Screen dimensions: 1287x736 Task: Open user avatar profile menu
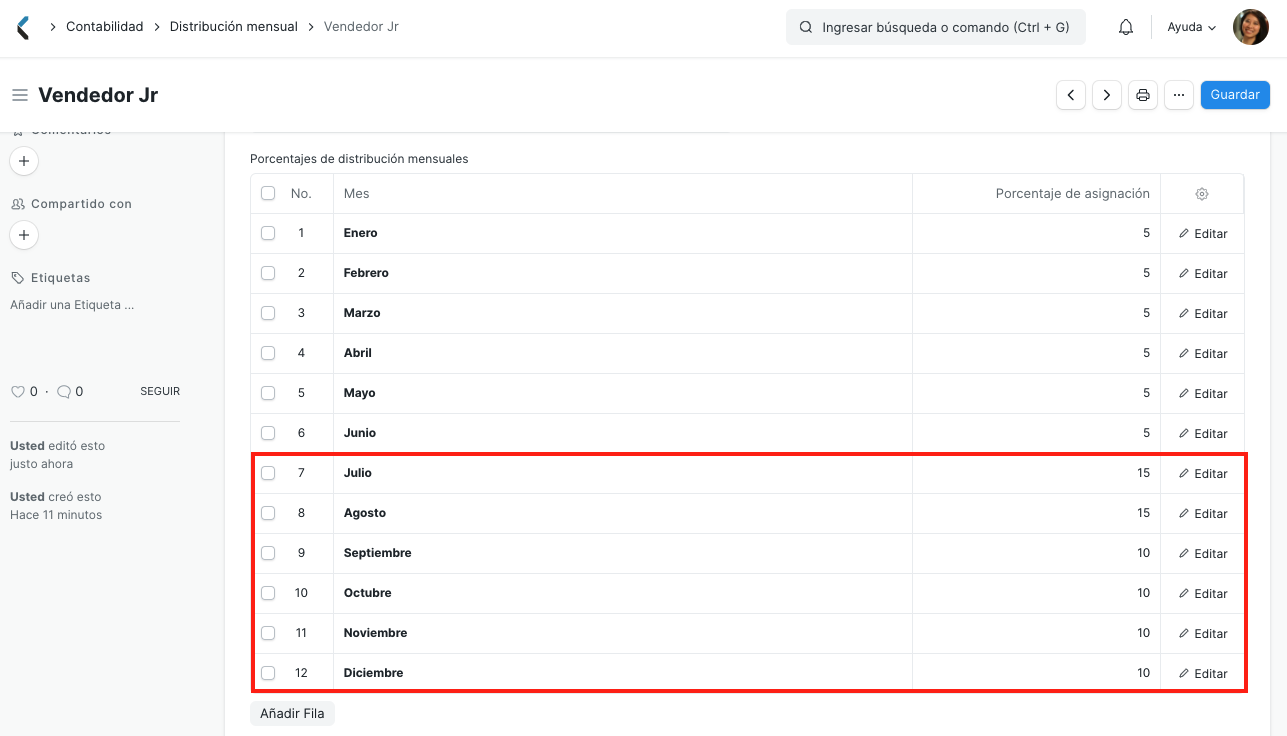(1251, 27)
